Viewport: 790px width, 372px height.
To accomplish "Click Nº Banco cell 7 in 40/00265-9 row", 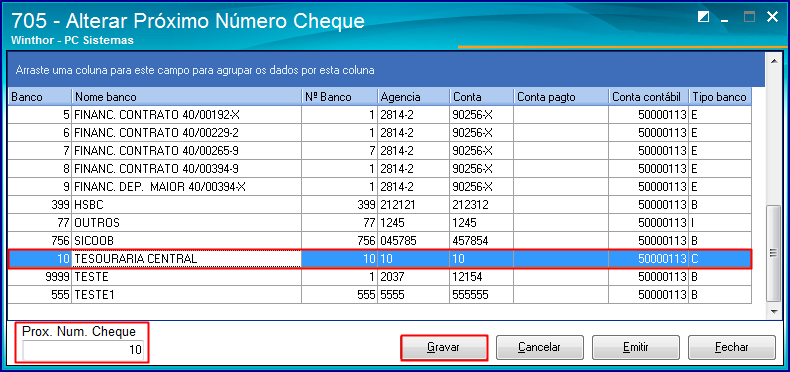I will click(340, 151).
